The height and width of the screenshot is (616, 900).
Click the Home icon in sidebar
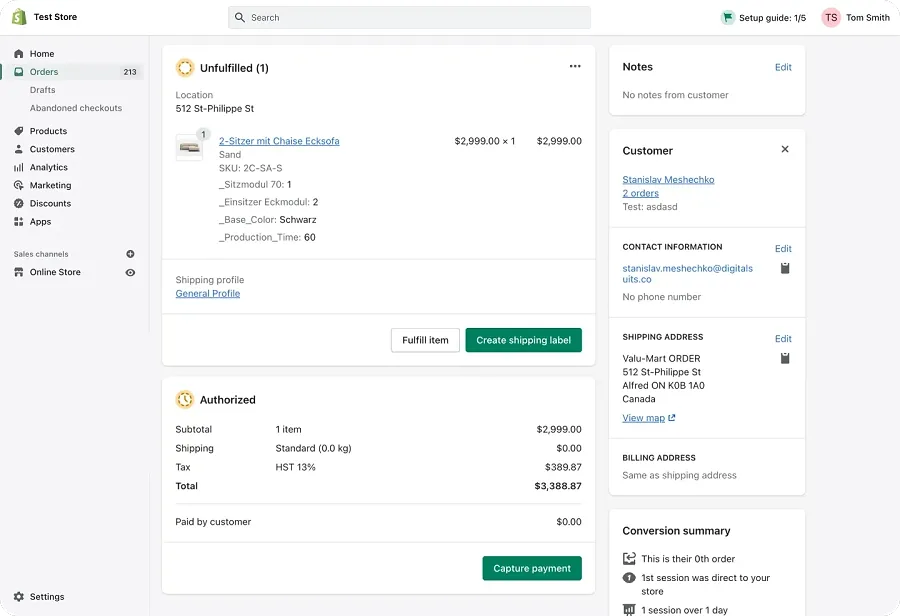pyautogui.click(x=19, y=53)
